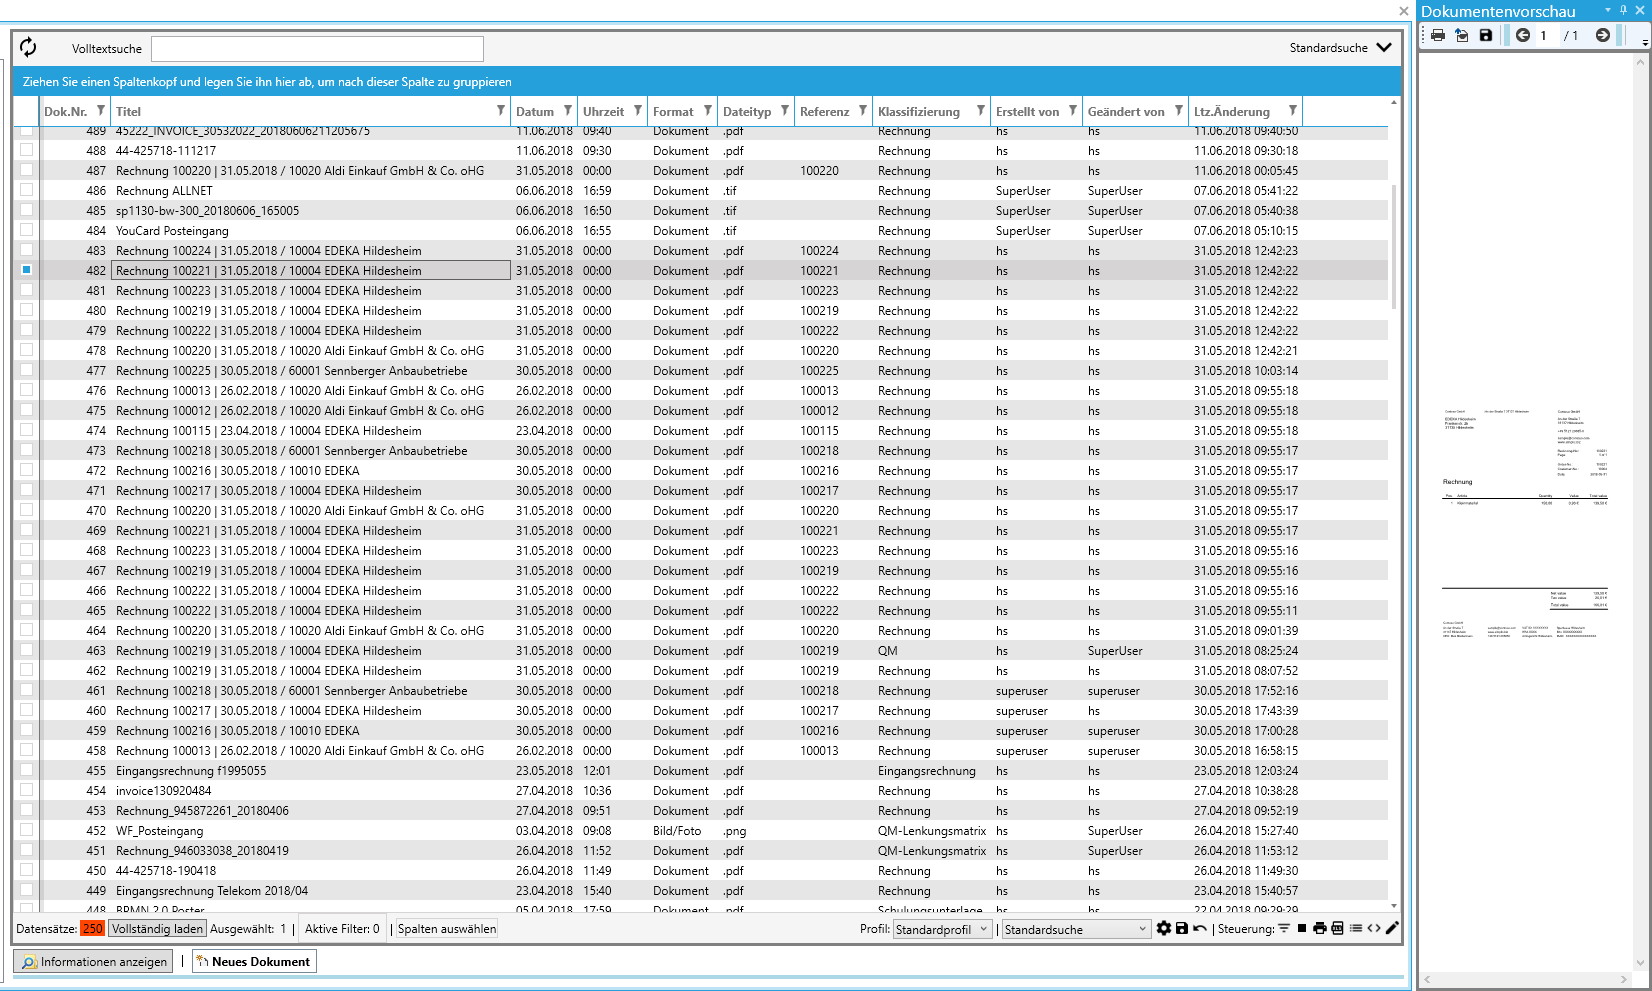The width and height of the screenshot is (1652, 991).
Task: Click the export icon in Steuerung
Action: point(1338,928)
